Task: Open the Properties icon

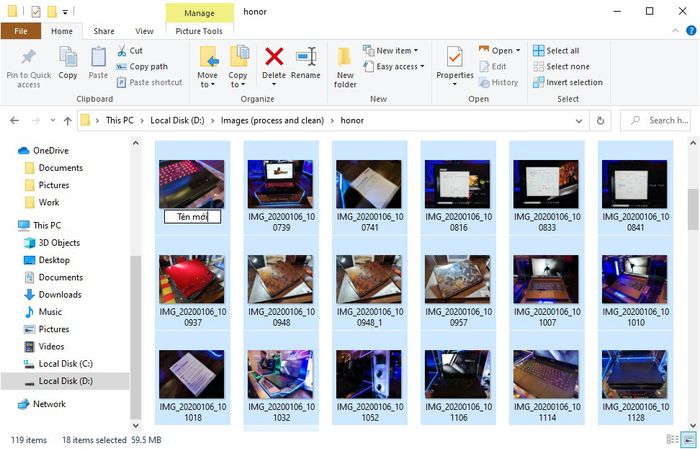Action: click(454, 58)
